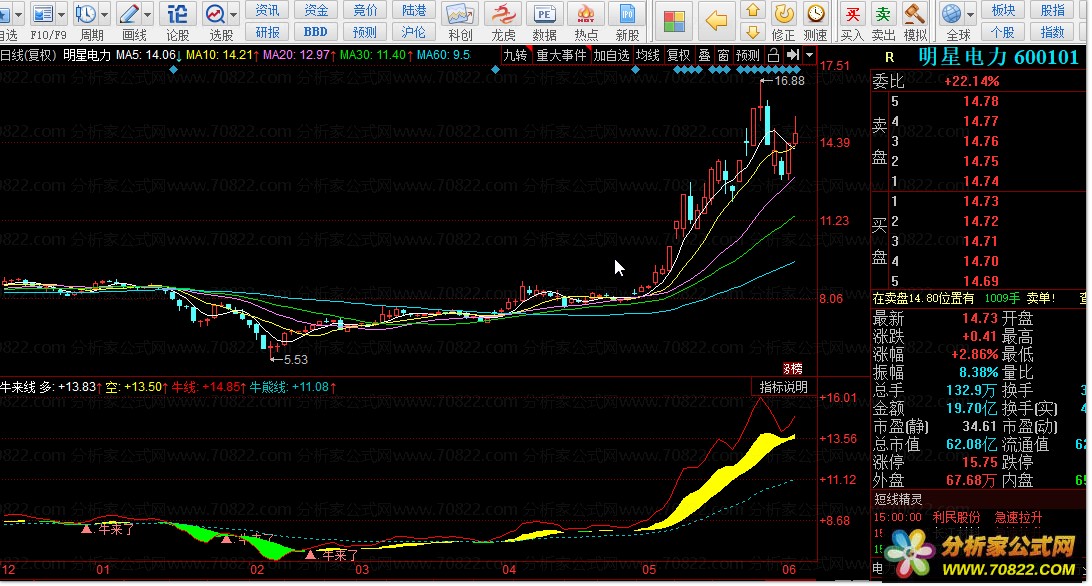The width and height of the screenshot is (1092, 586).
Task: Open the 新股 IPO icon
Action: coord(627,14)
